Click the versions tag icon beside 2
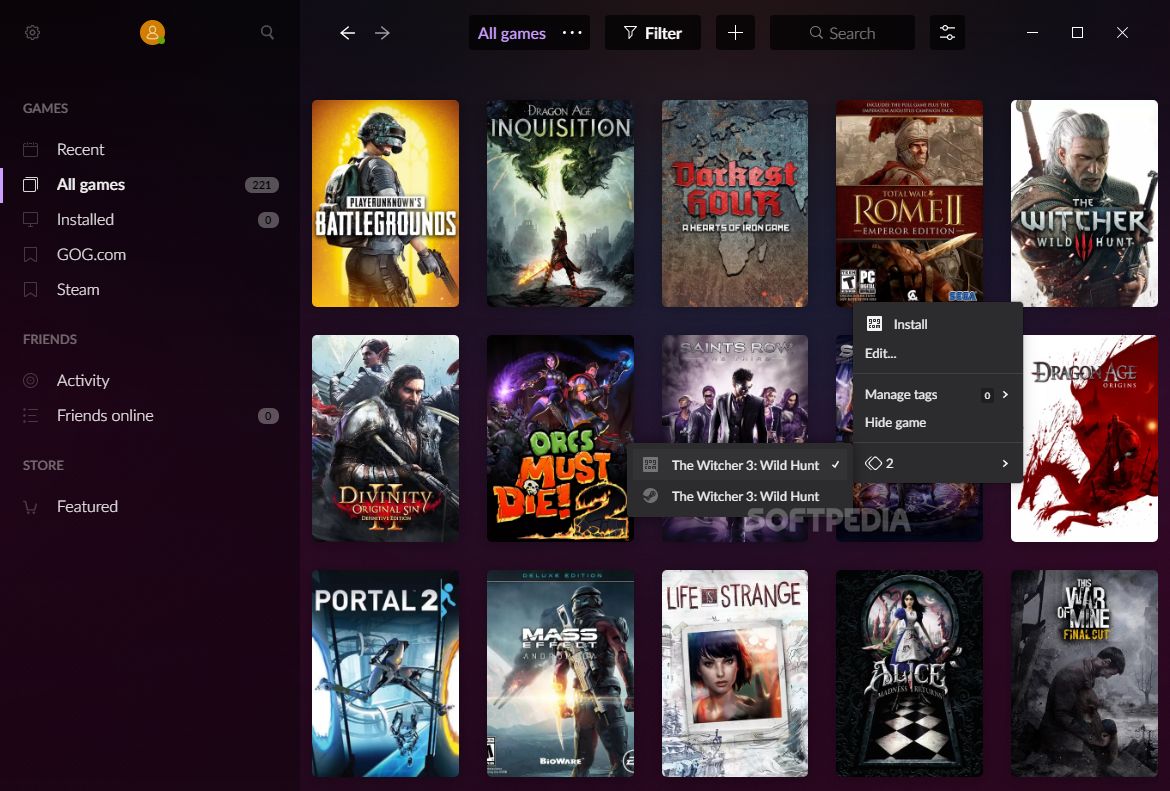 point(873,463)
